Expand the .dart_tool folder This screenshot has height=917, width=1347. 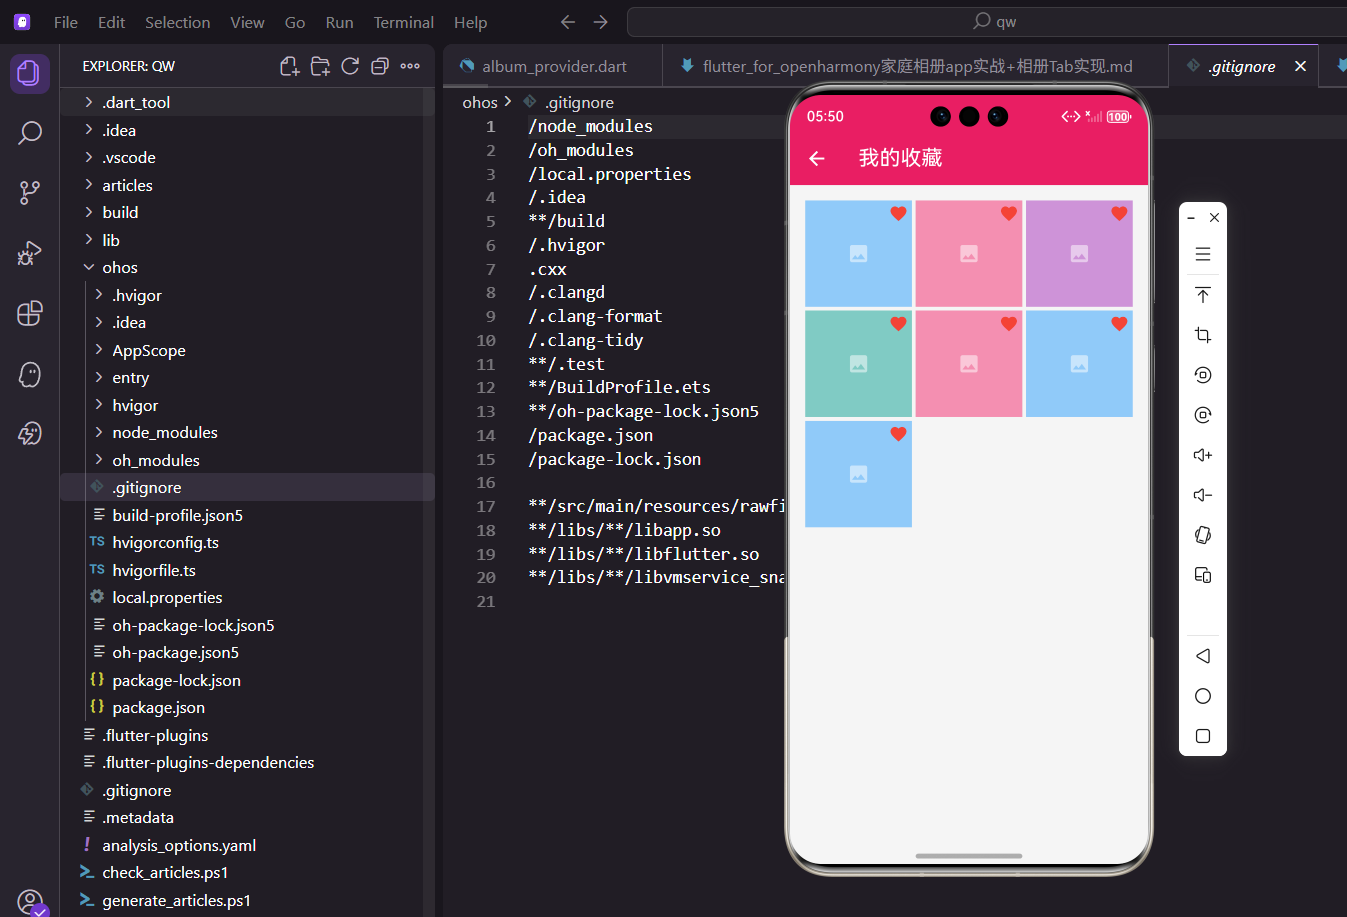pyautogui.click(x=247, y=102)
